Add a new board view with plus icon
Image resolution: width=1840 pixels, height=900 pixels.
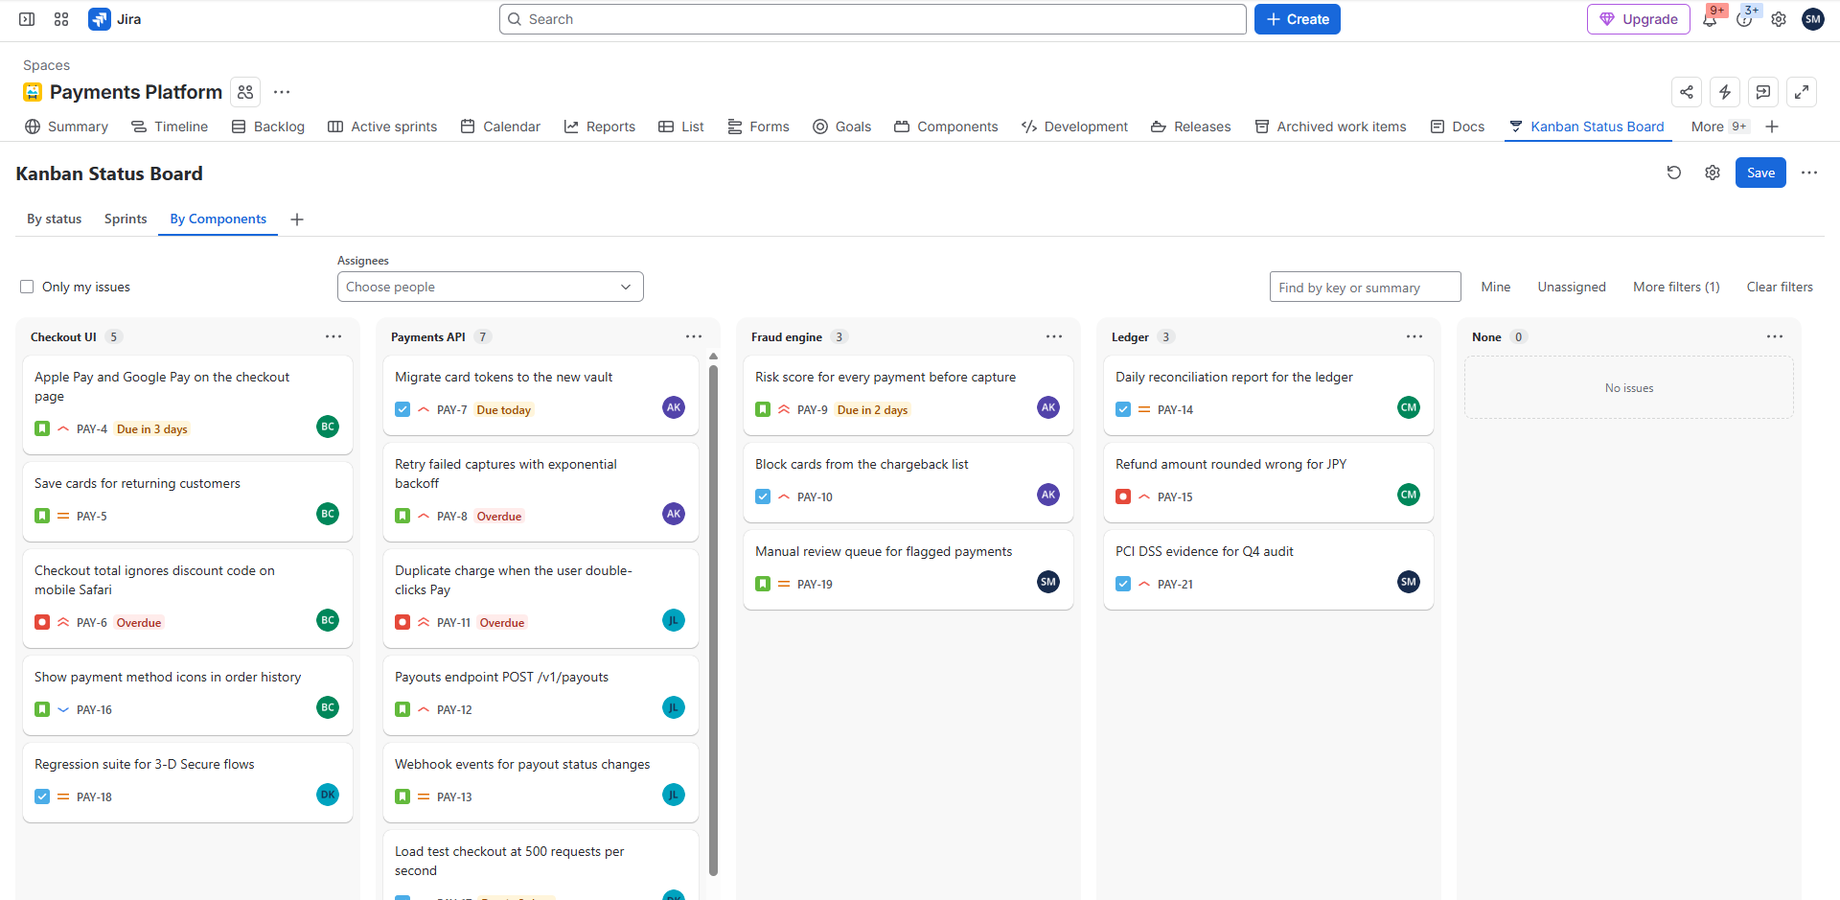pos(297,220)
